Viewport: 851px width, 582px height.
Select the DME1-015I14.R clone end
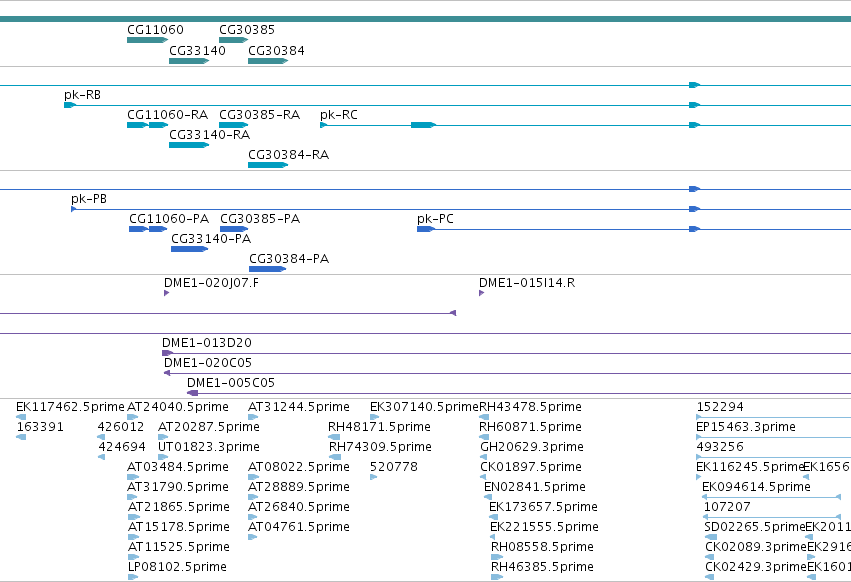[481, 293]
